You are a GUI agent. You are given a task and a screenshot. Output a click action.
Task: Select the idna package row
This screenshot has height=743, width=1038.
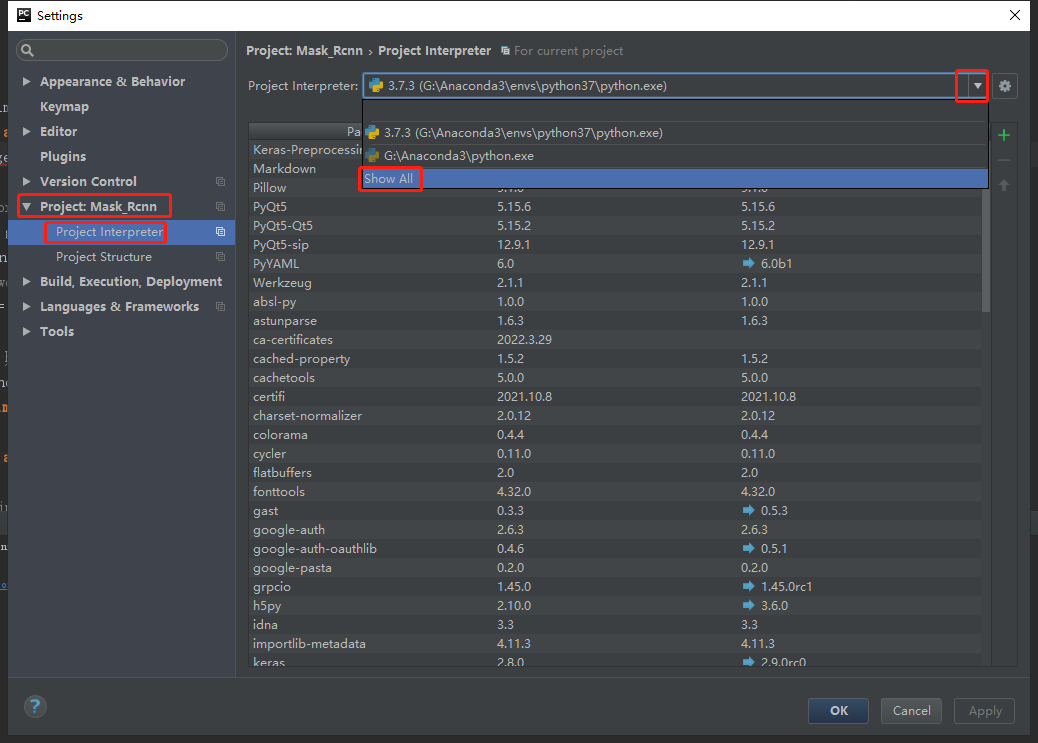tap(616, 625)
